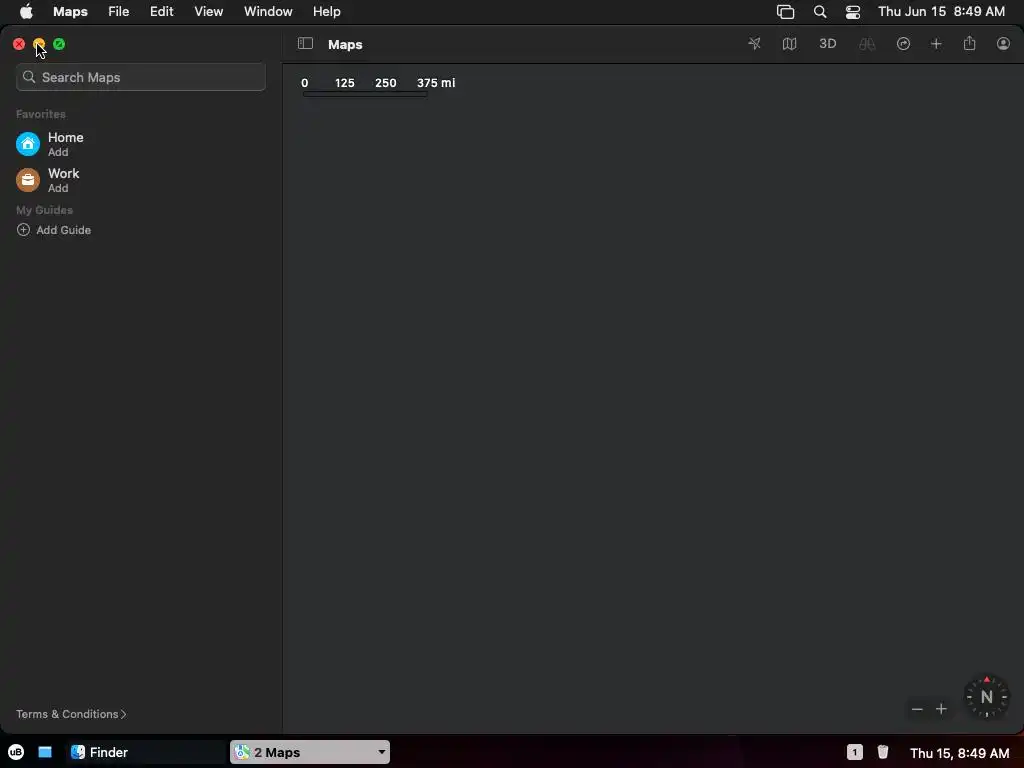Click the menu bar date and time

(x=941, y=12)
